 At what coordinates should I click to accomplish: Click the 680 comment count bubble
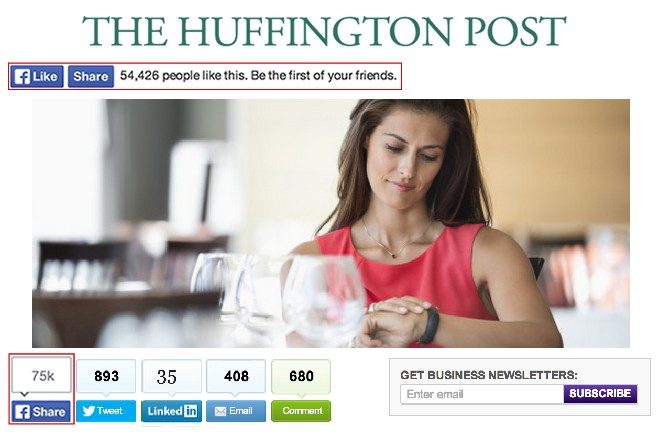(x=301, y=376)
